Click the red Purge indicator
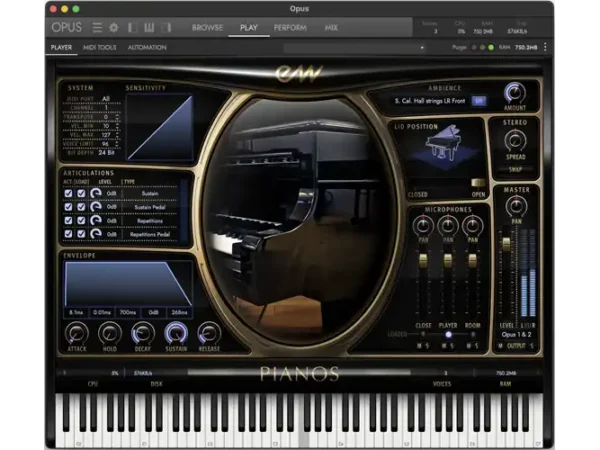Image resolution: width=600 pixels, height=450 pixels. click(x=474, y=47)
